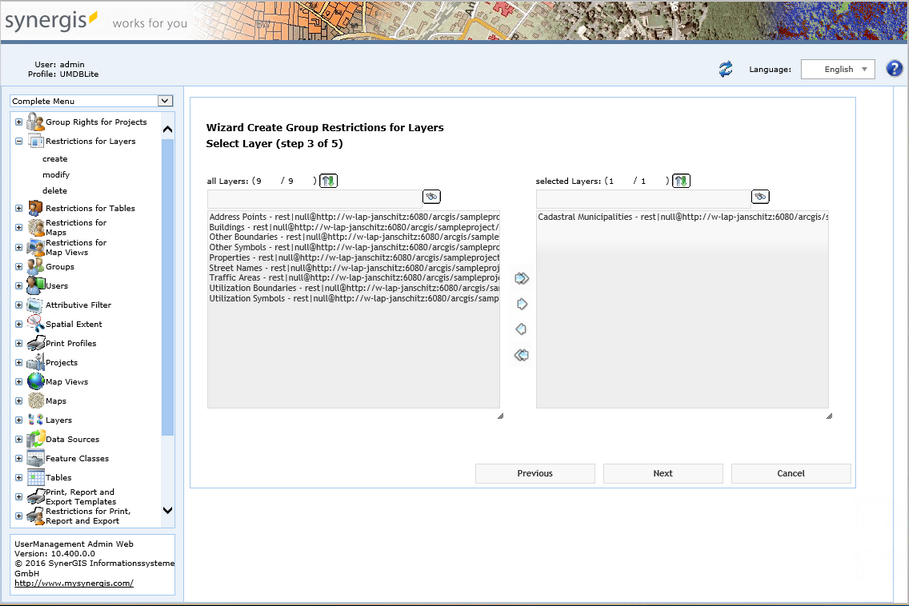
Task: Click the refresh icon near Language selector
Action: (726, 69)
